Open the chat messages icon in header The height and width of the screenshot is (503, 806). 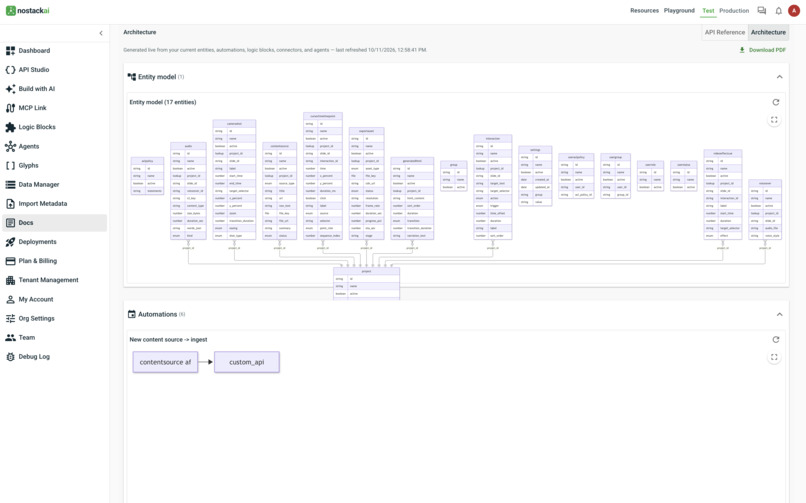tap(762, 10)
